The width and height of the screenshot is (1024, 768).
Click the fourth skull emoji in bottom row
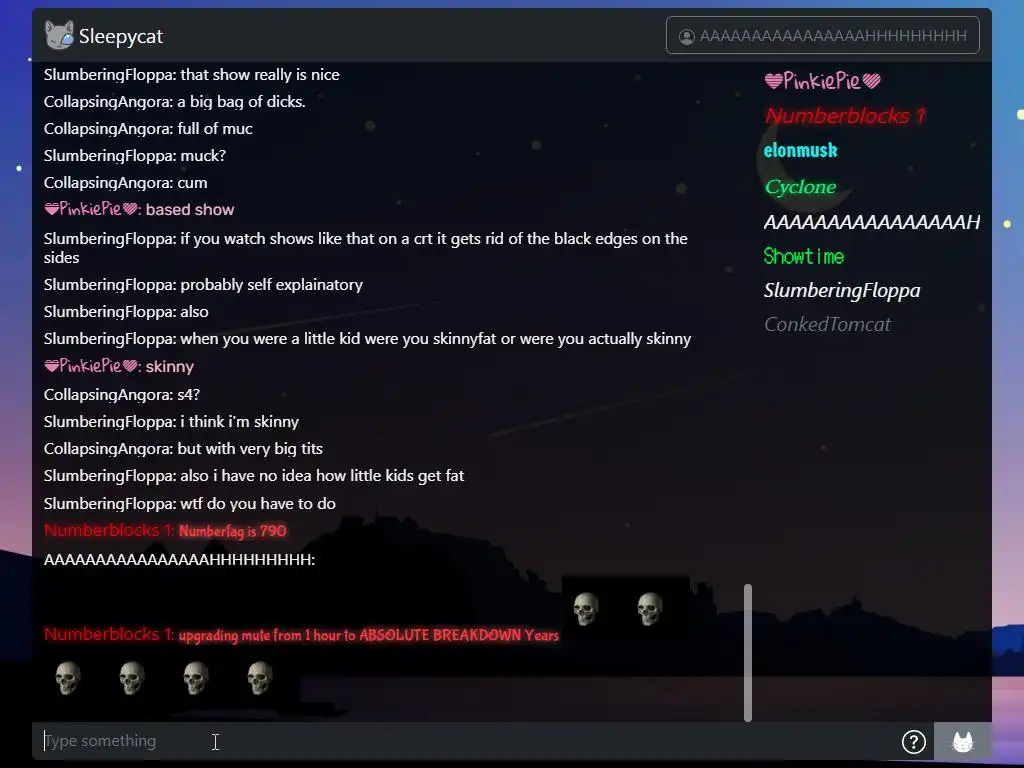260,678
